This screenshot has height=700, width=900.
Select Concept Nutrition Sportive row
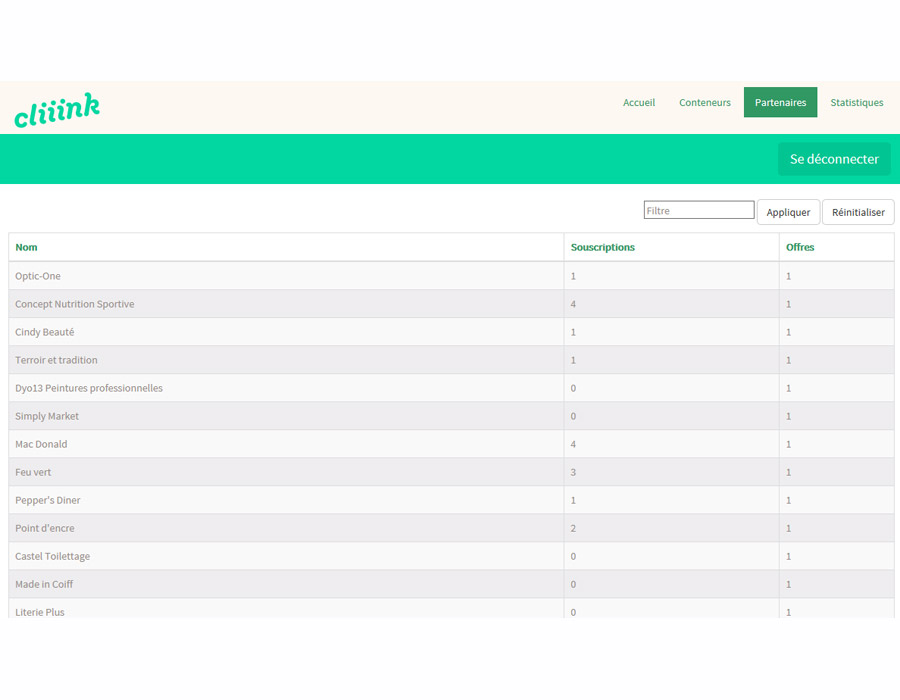pos(75,304)
